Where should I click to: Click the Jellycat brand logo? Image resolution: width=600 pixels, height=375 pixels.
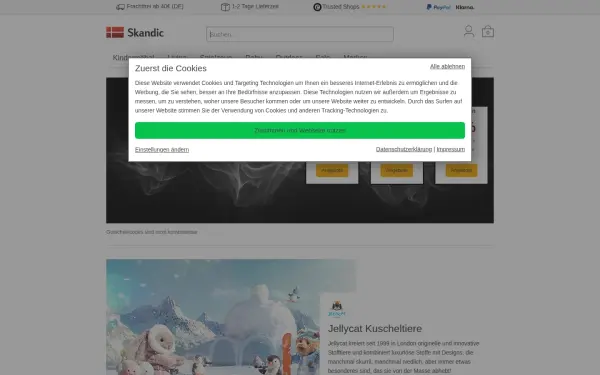[337, 309]
